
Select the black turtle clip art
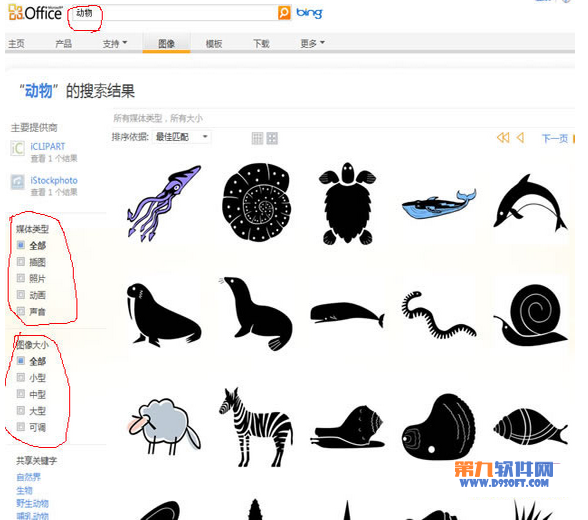click(347, 203)
